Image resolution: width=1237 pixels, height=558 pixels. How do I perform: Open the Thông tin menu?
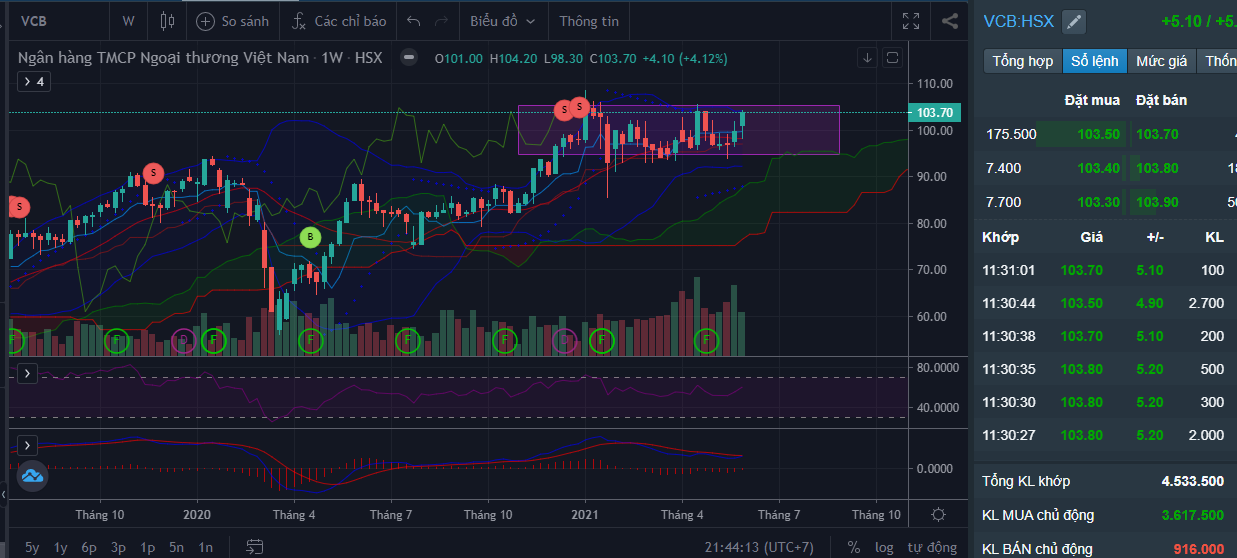click(589, 20)
